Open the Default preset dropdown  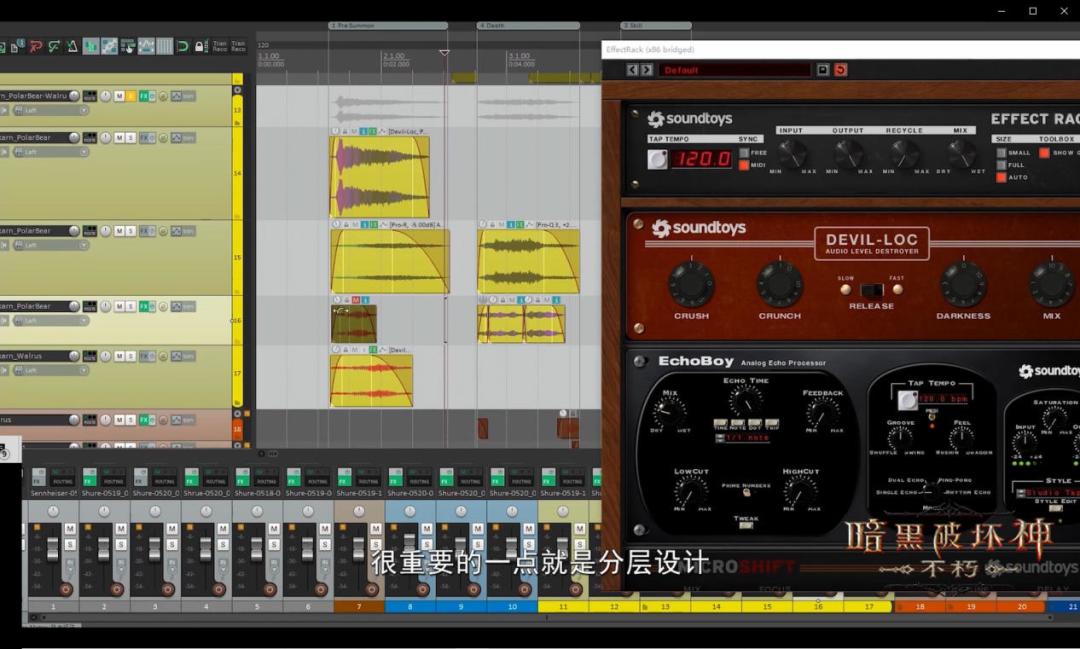734,70
